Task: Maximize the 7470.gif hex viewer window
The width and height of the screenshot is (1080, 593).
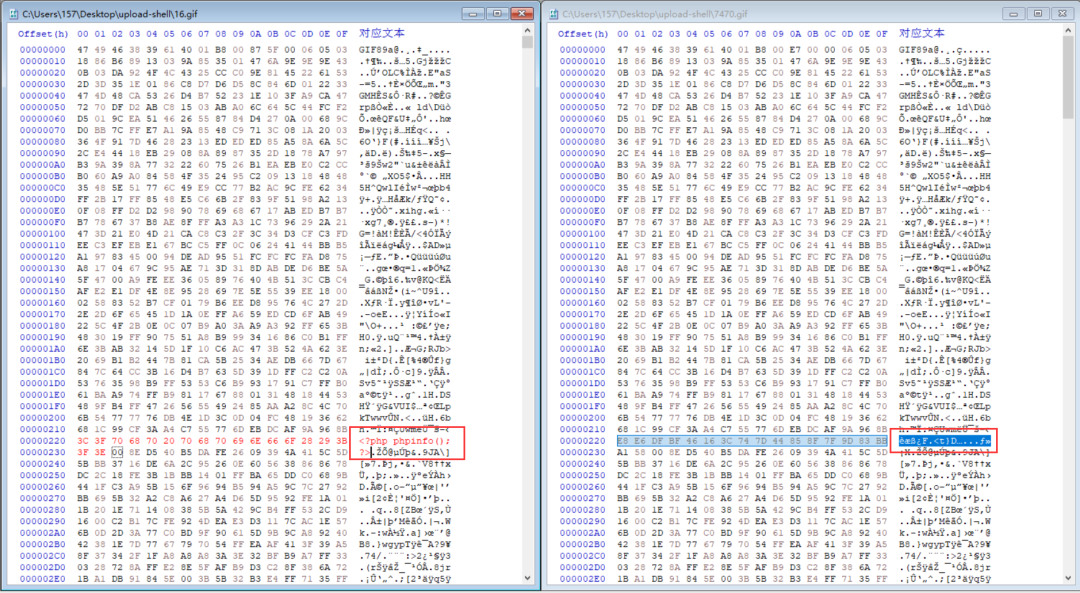Action: (x=1036, y=13)
